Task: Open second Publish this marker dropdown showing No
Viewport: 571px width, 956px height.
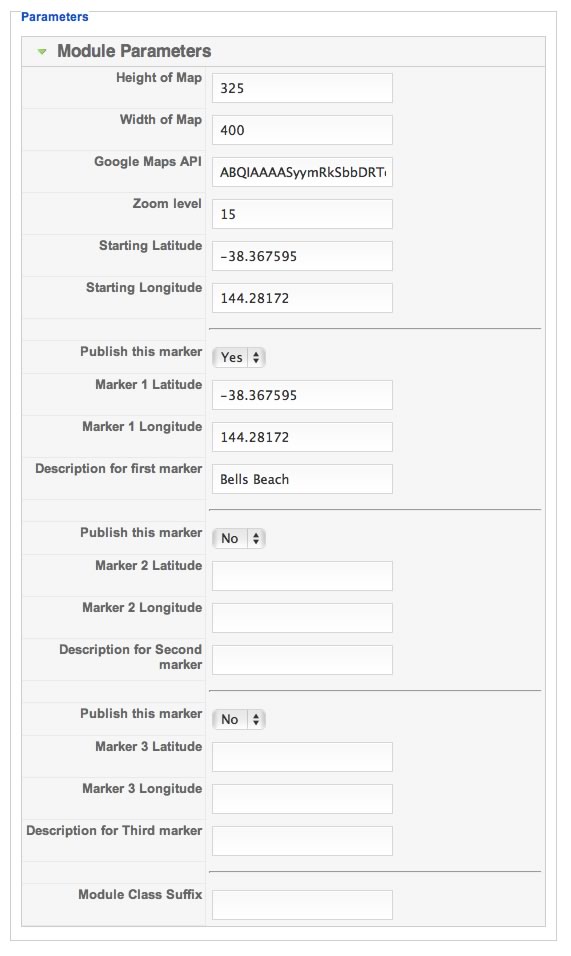Action: click(239, 538)
